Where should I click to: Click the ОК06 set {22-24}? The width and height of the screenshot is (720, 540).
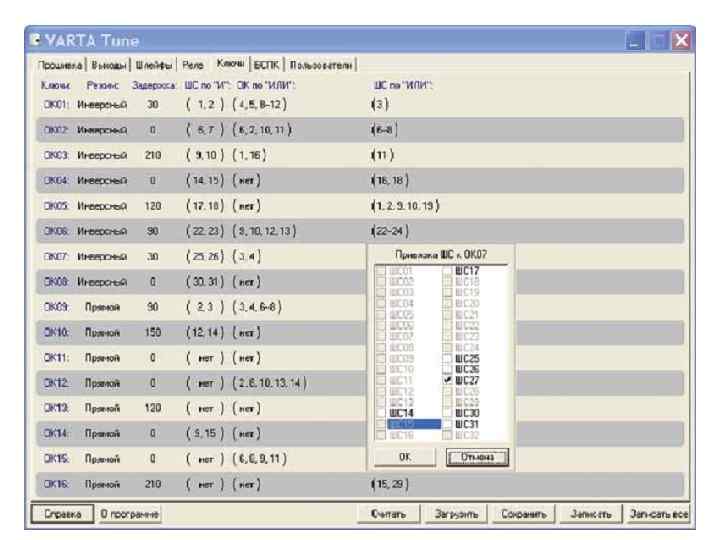(389, 231)
